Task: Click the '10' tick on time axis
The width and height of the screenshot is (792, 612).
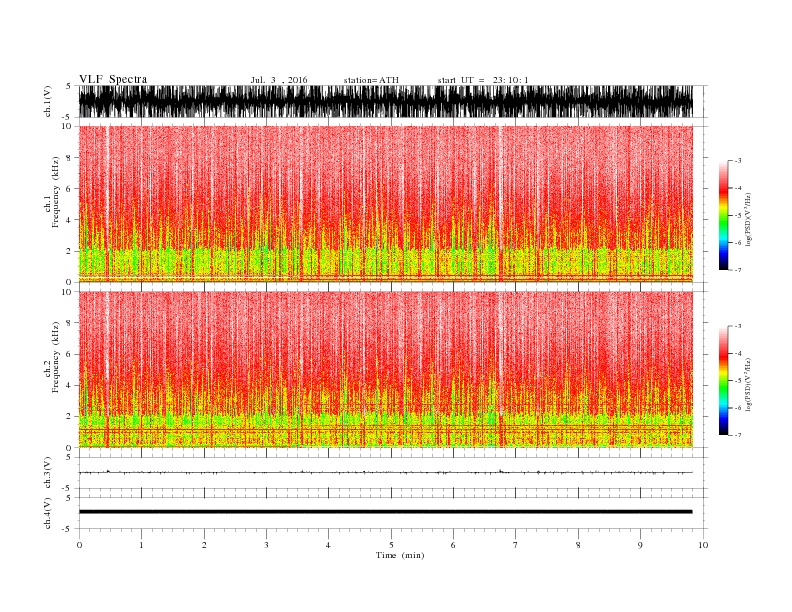Action: point(703,545)
